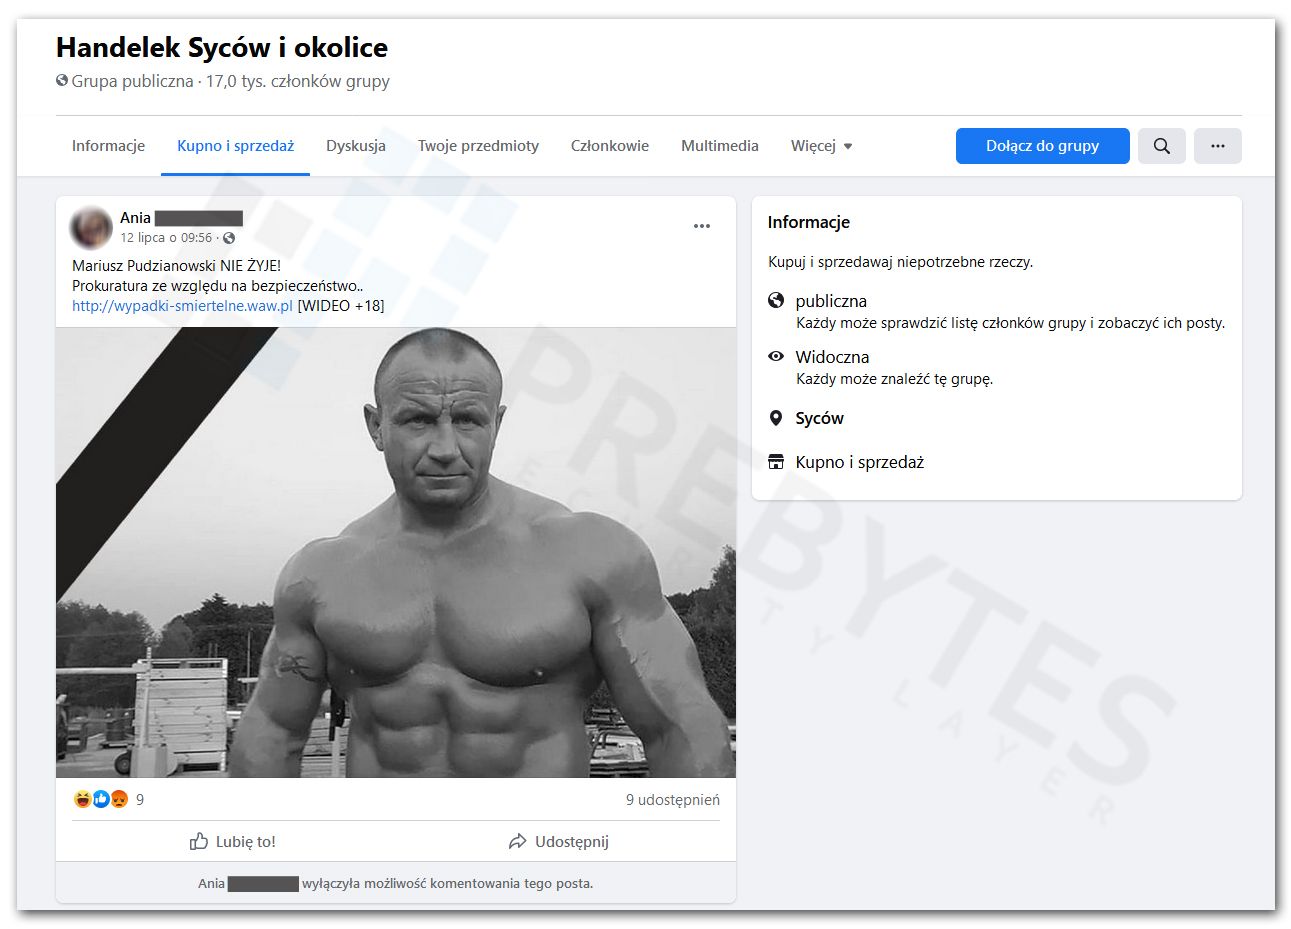
Task: Expand the 'Więcej' dropdown
Action: point(821,146)
